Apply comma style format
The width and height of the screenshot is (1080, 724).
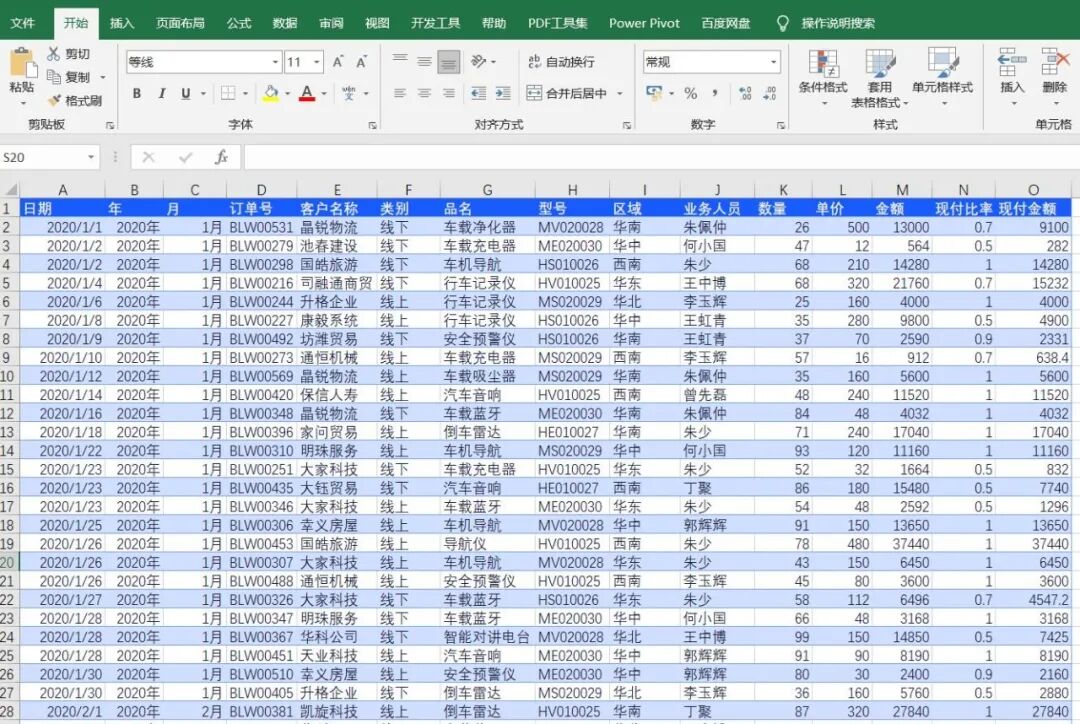715,93
